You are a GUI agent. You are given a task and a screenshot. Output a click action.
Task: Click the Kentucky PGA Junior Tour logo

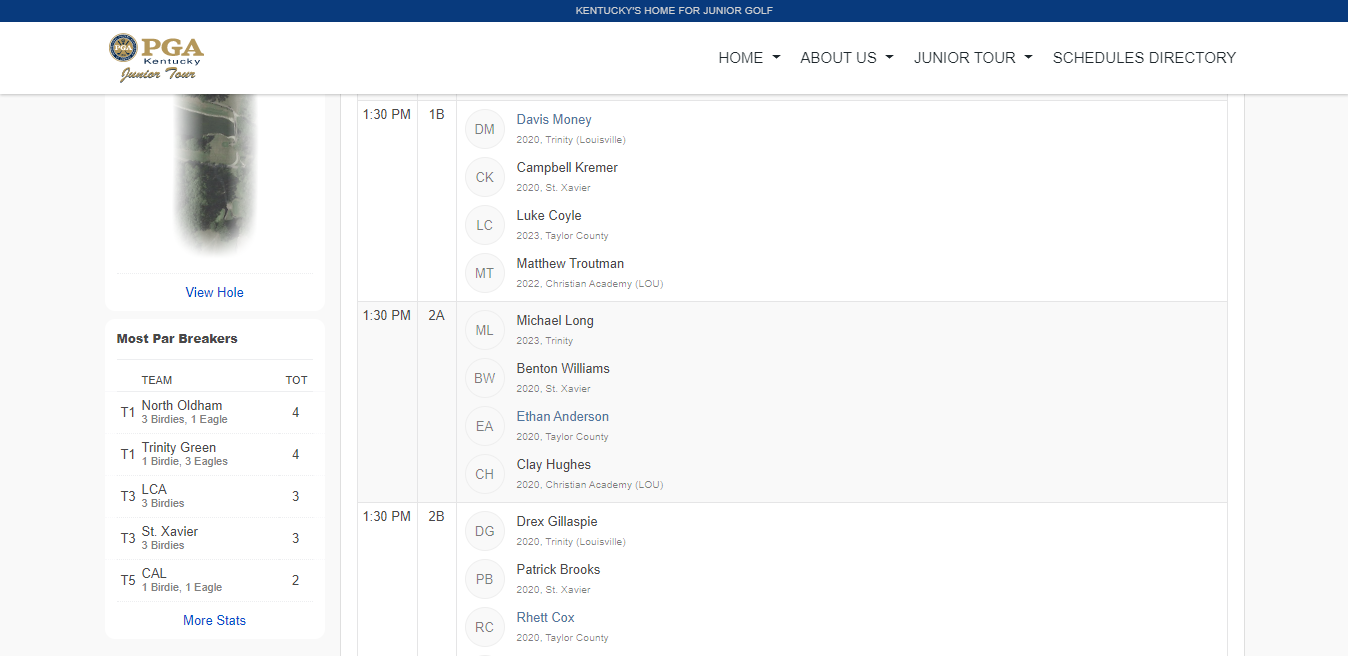156,58
